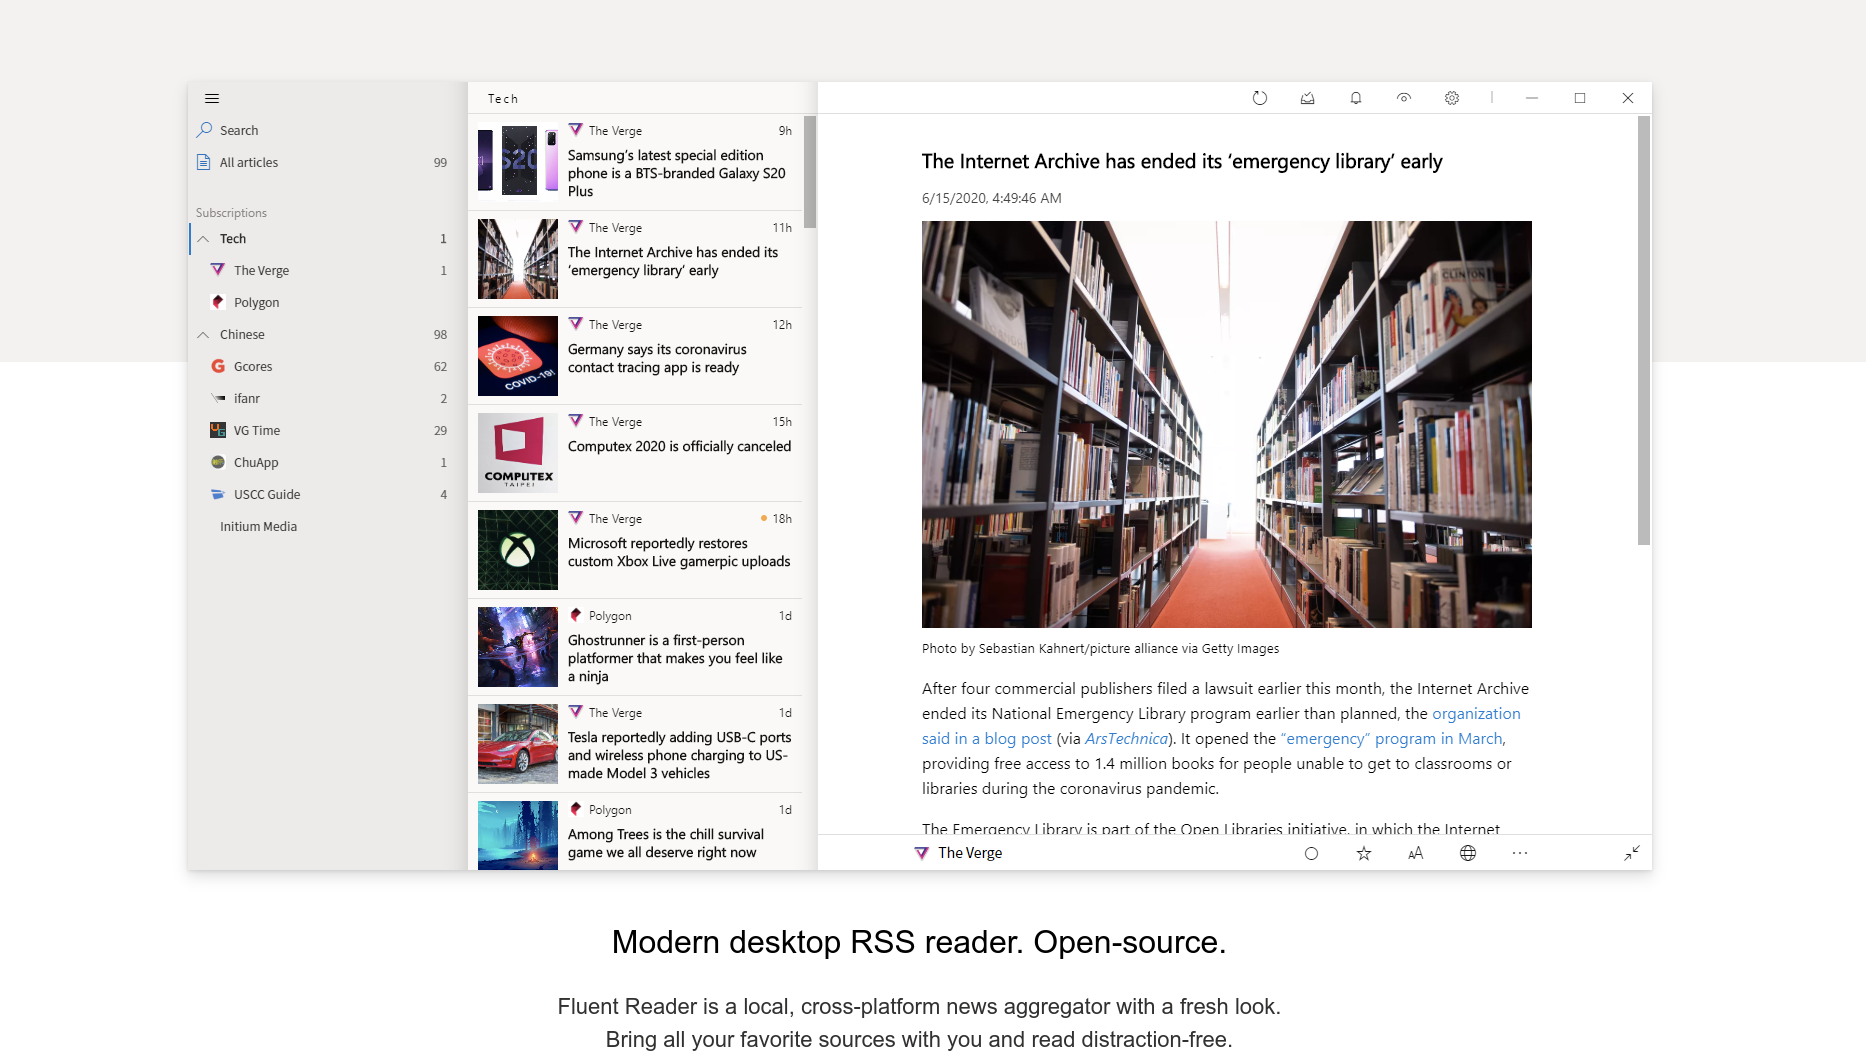Click the refresh feeds icon
The image size is (1866, 1064).
click(x=1260, y=98)
